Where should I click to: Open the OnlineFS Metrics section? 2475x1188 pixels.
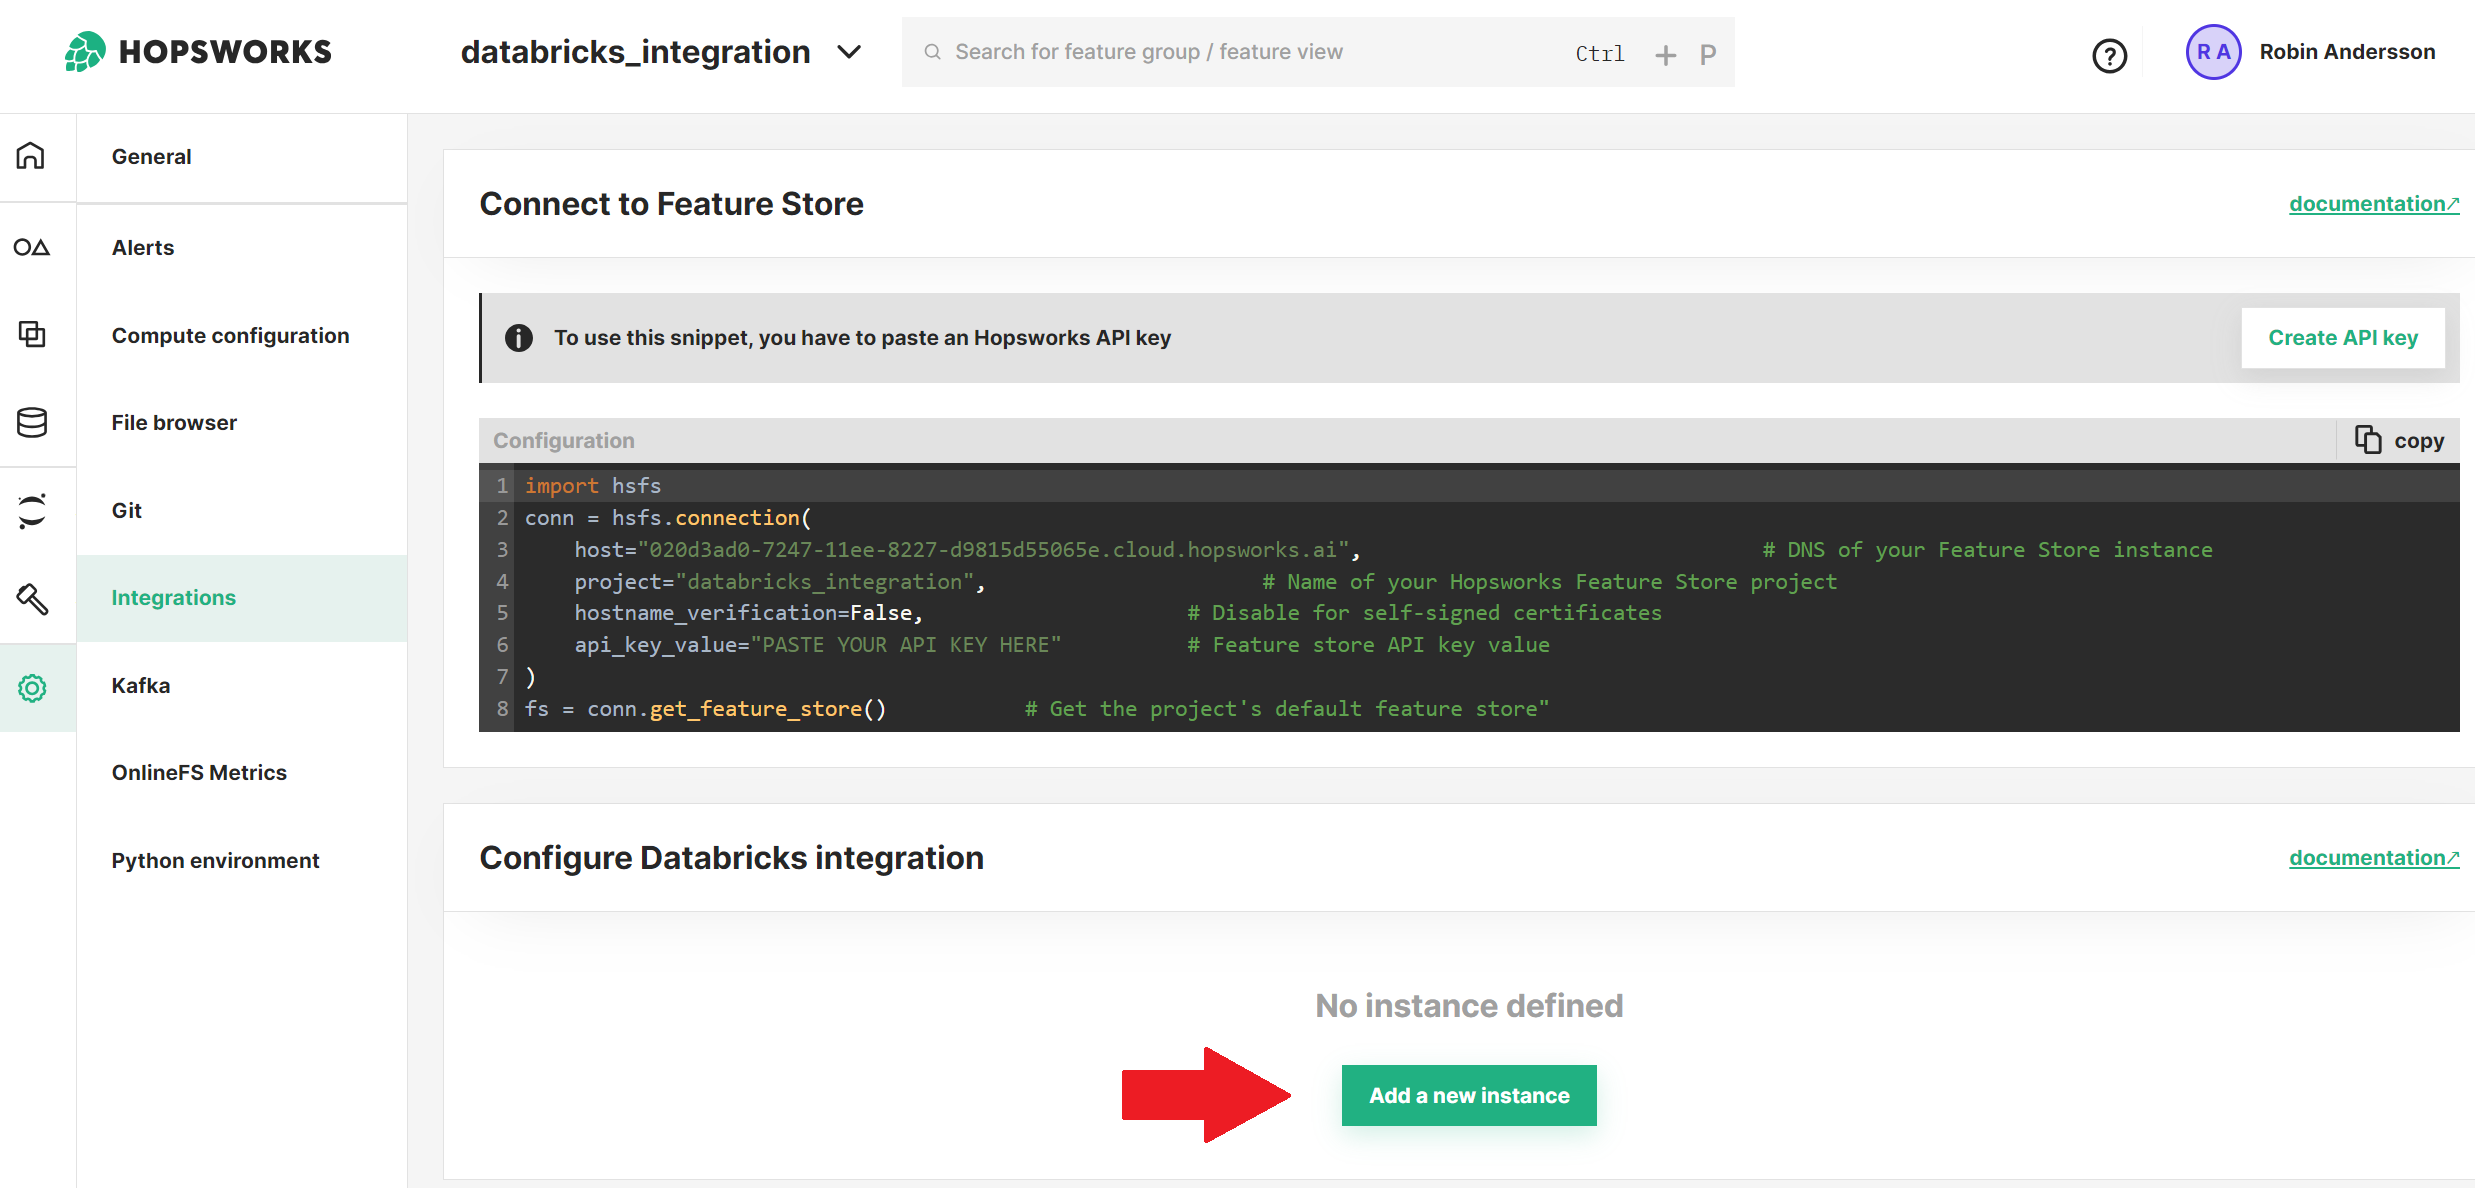click(199, 772)
